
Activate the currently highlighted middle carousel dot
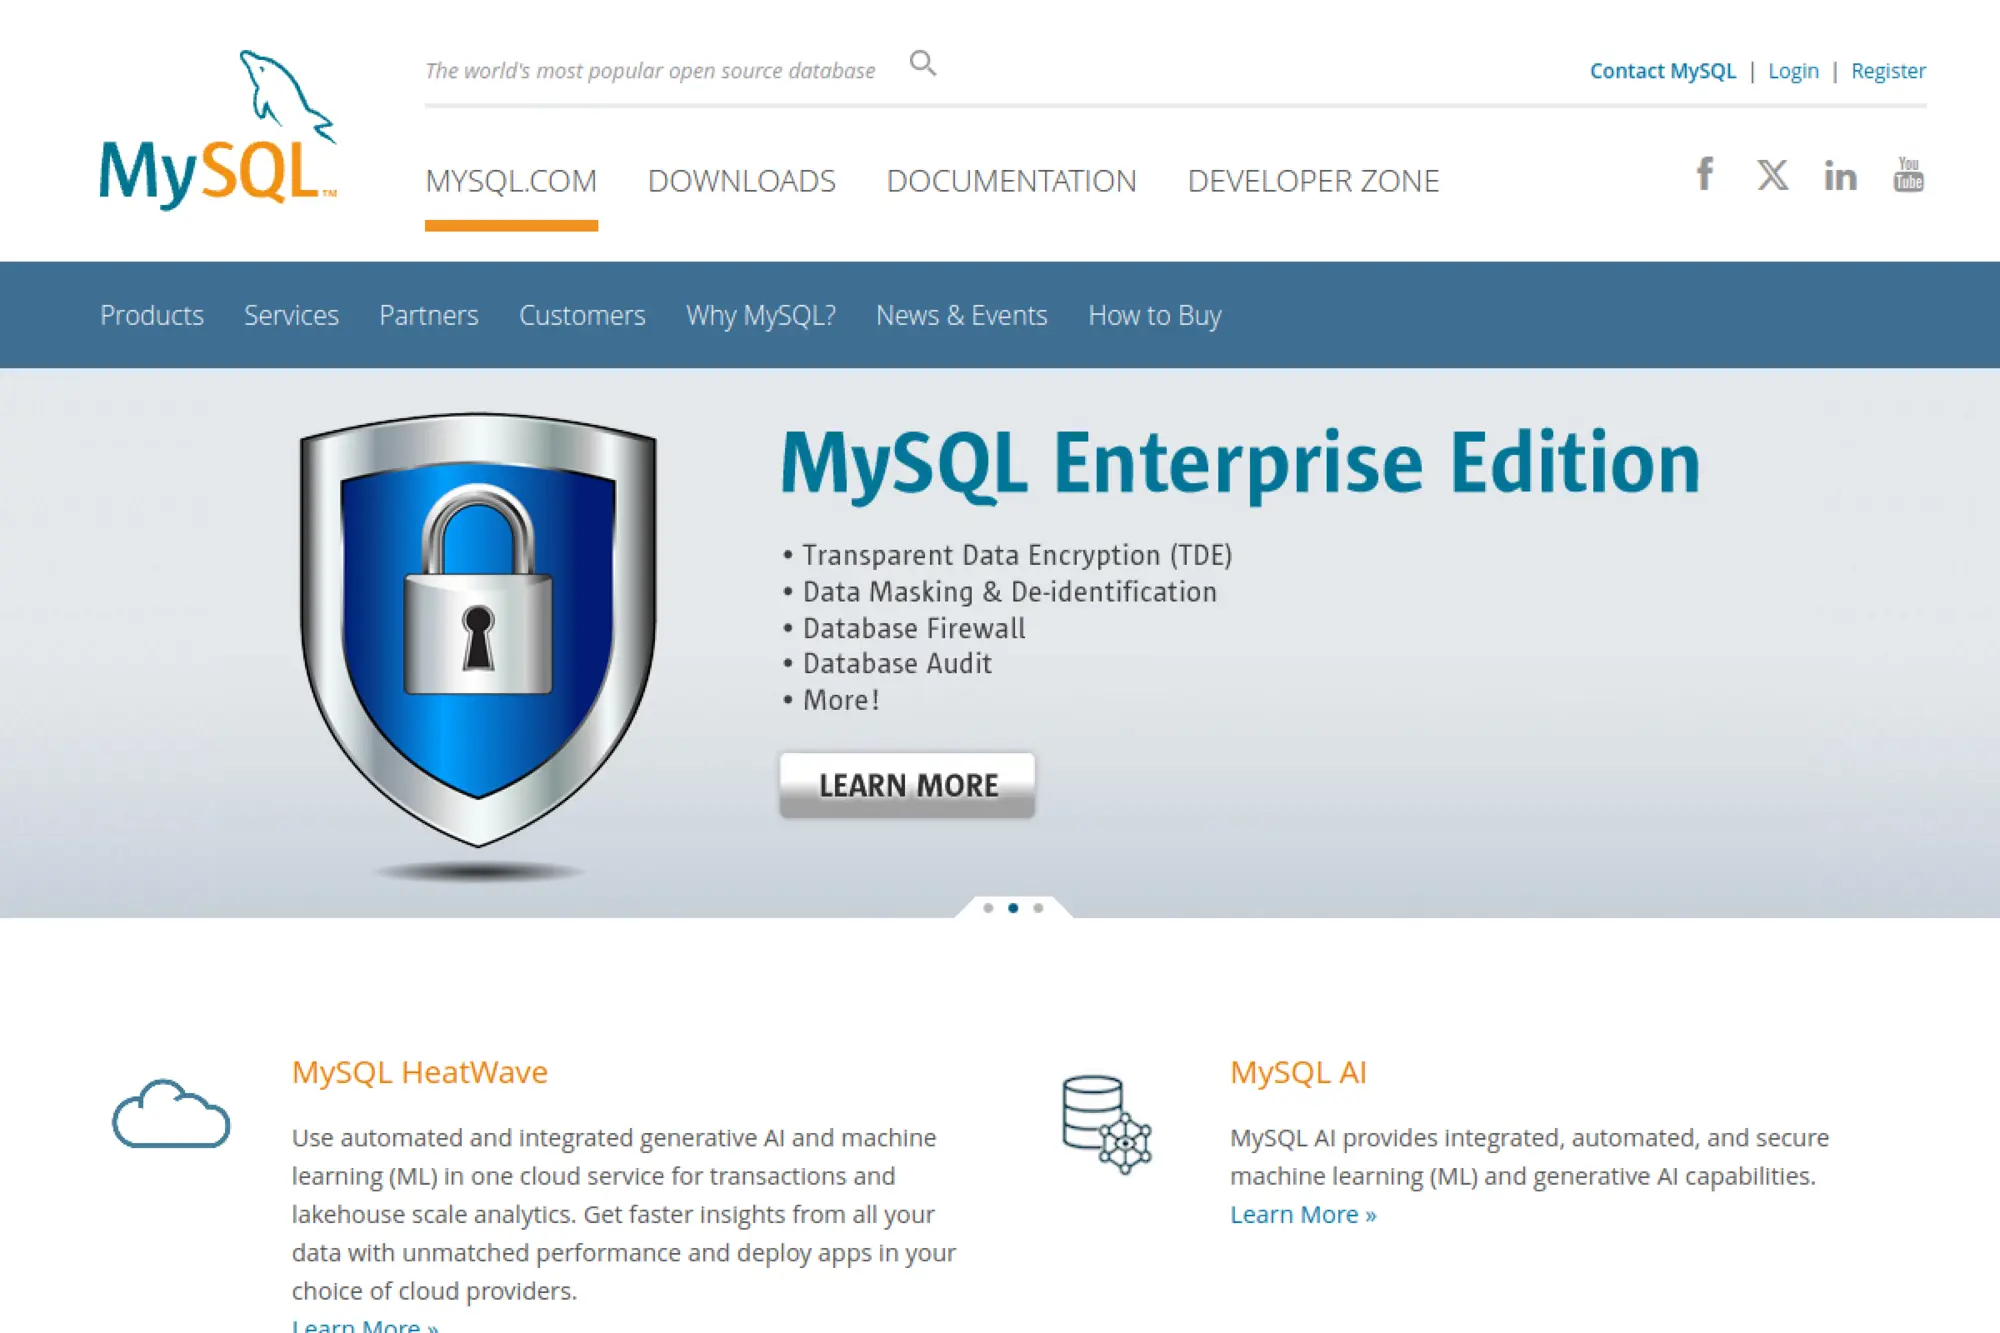(x=1013, y=908)
